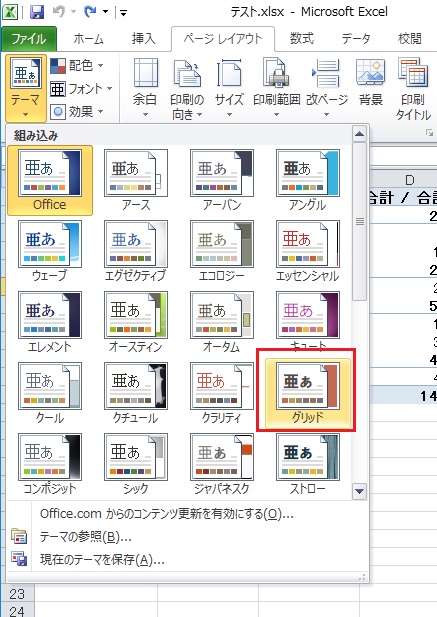Select the オースティン theme
The height and width of the screenshot is (617, 437).
click(x=136, y=322)
